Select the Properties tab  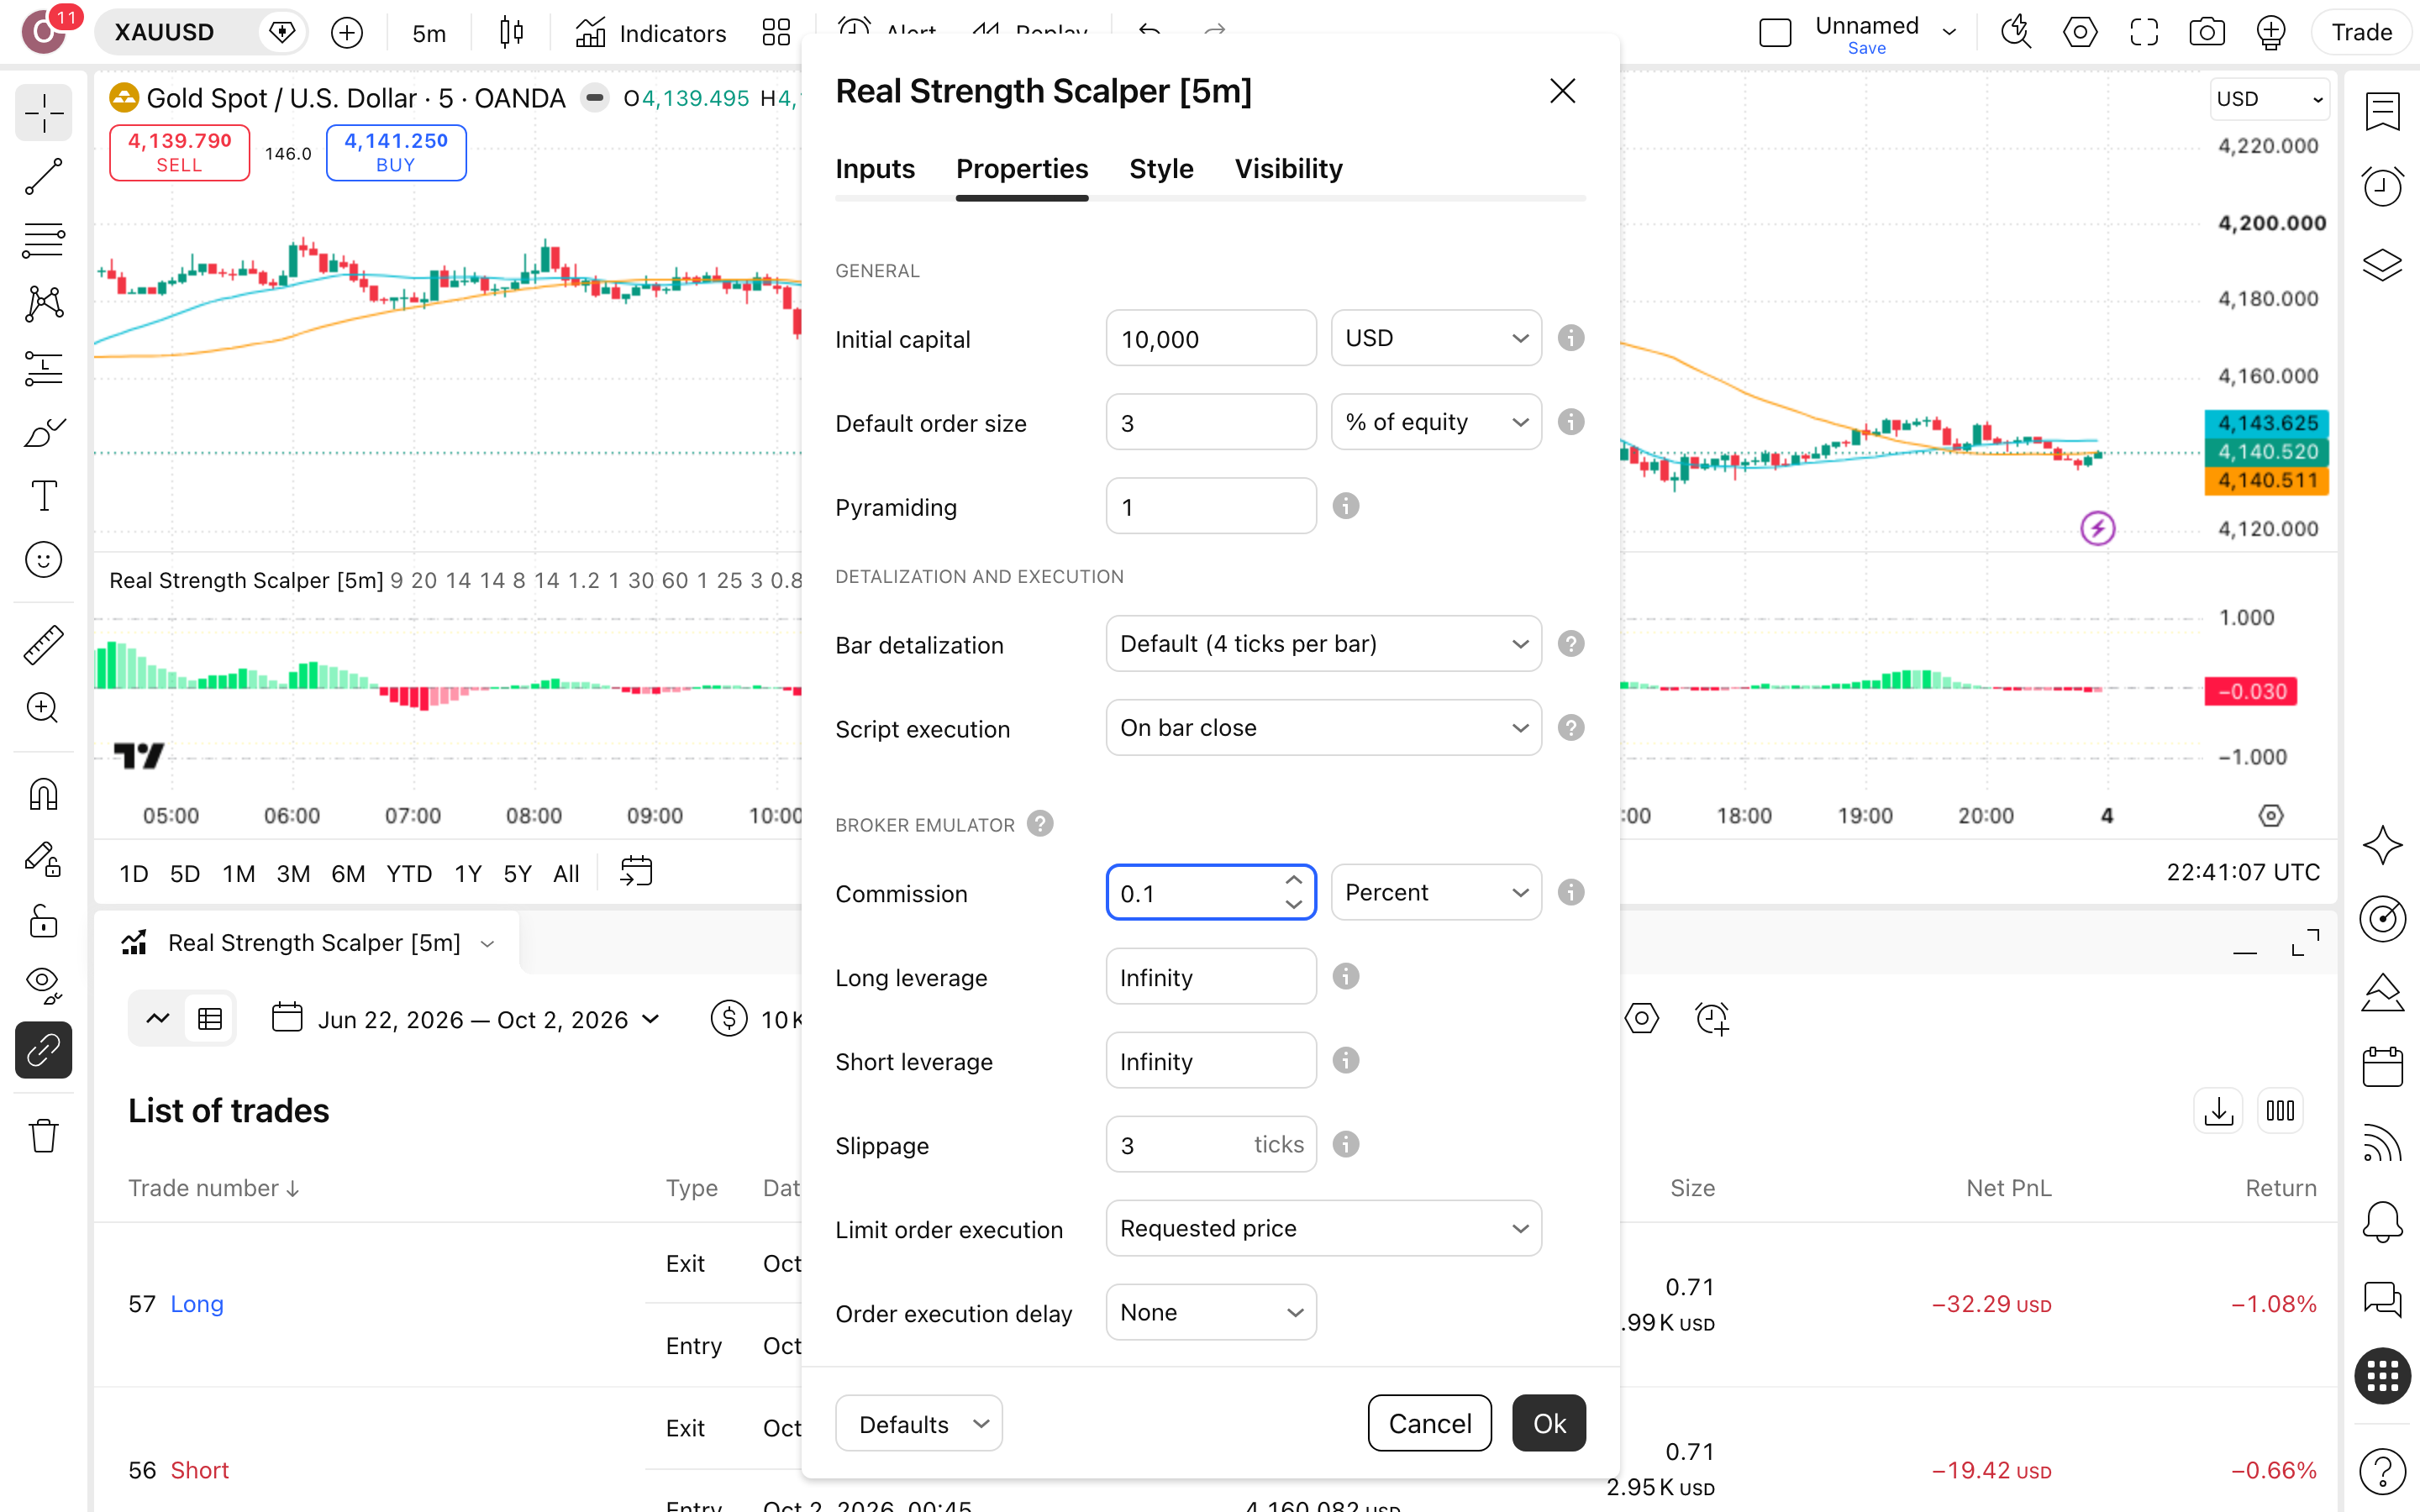(1022, 169)
